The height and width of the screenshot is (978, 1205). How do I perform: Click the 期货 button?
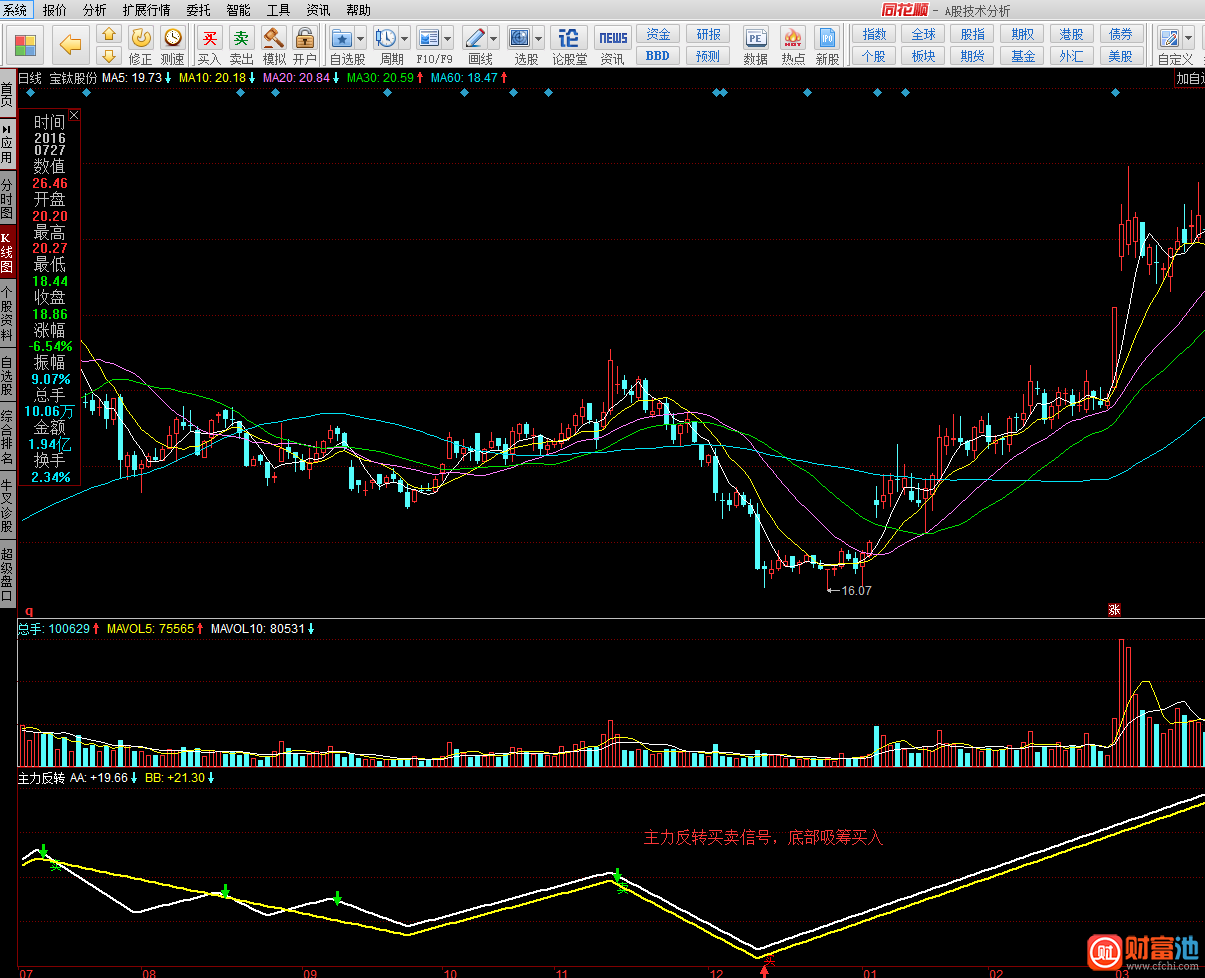click(972, 56)
